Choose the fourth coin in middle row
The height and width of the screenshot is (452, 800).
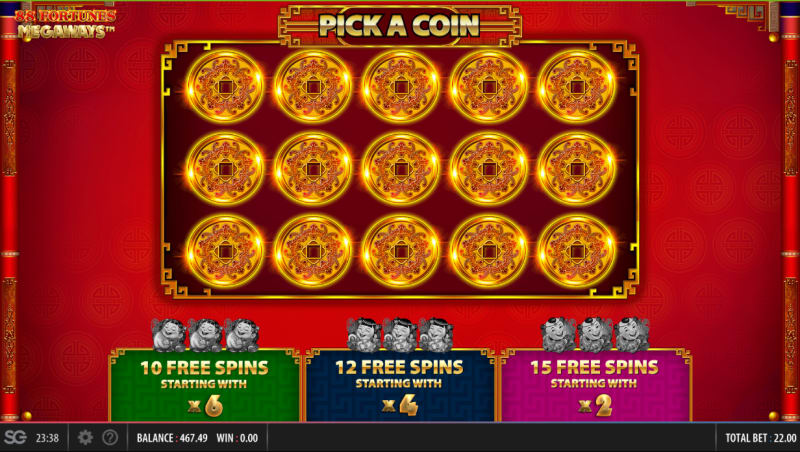(x=489, y=169)
